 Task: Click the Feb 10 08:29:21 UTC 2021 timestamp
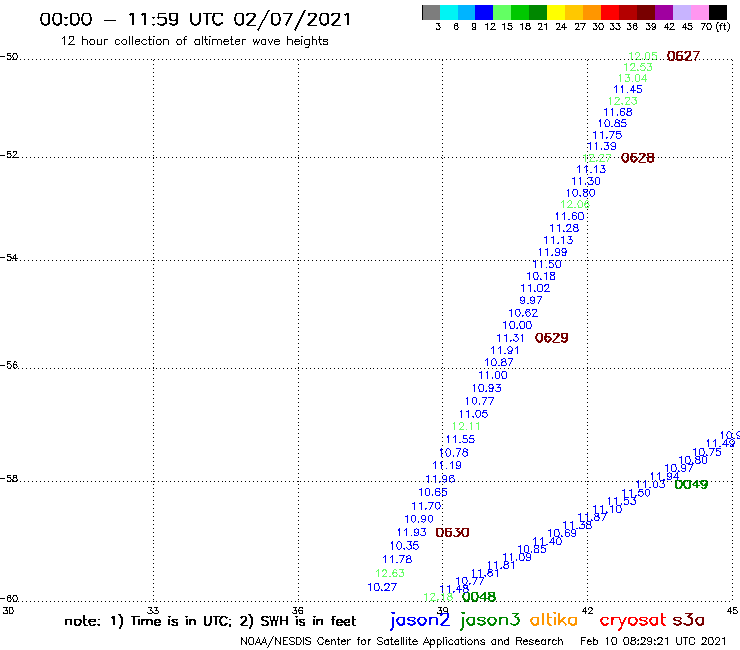pos(653,641)
